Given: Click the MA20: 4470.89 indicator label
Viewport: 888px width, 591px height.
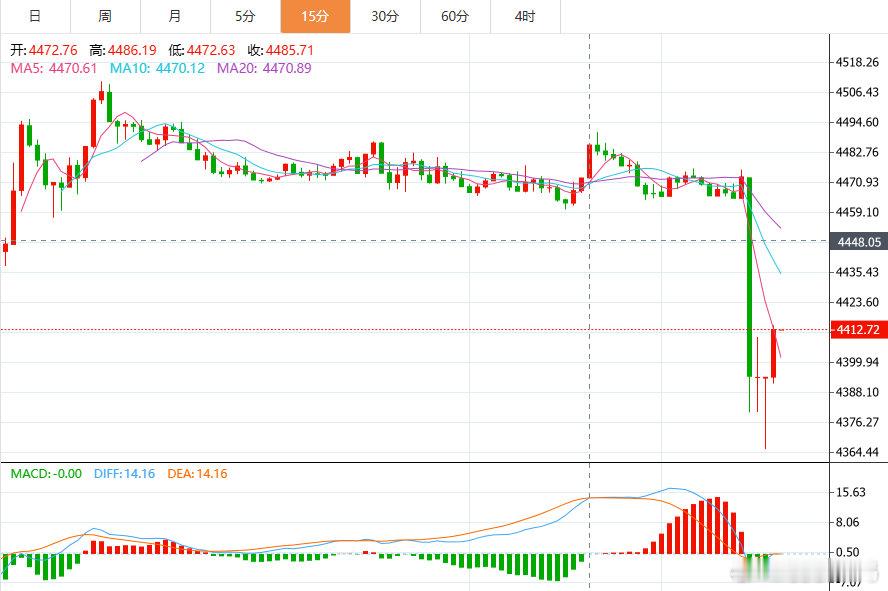Looking at the screenshot, I should (x=264, y=68).
